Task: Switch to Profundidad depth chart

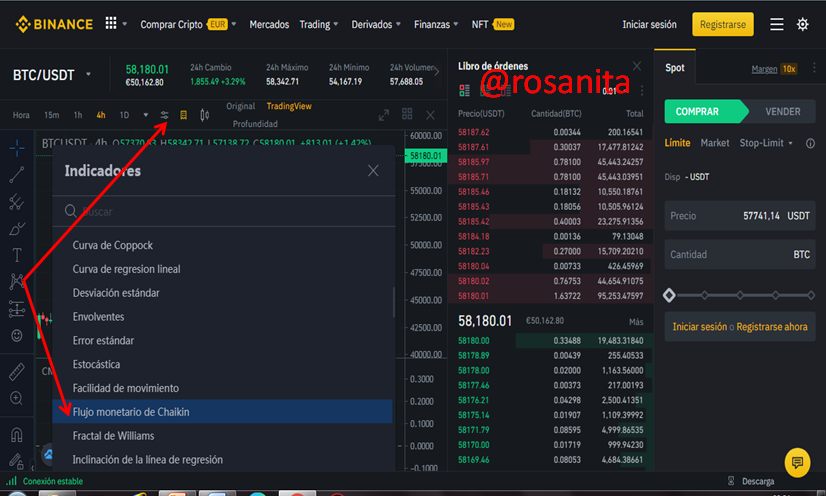Action: click(x=255, y=124)
